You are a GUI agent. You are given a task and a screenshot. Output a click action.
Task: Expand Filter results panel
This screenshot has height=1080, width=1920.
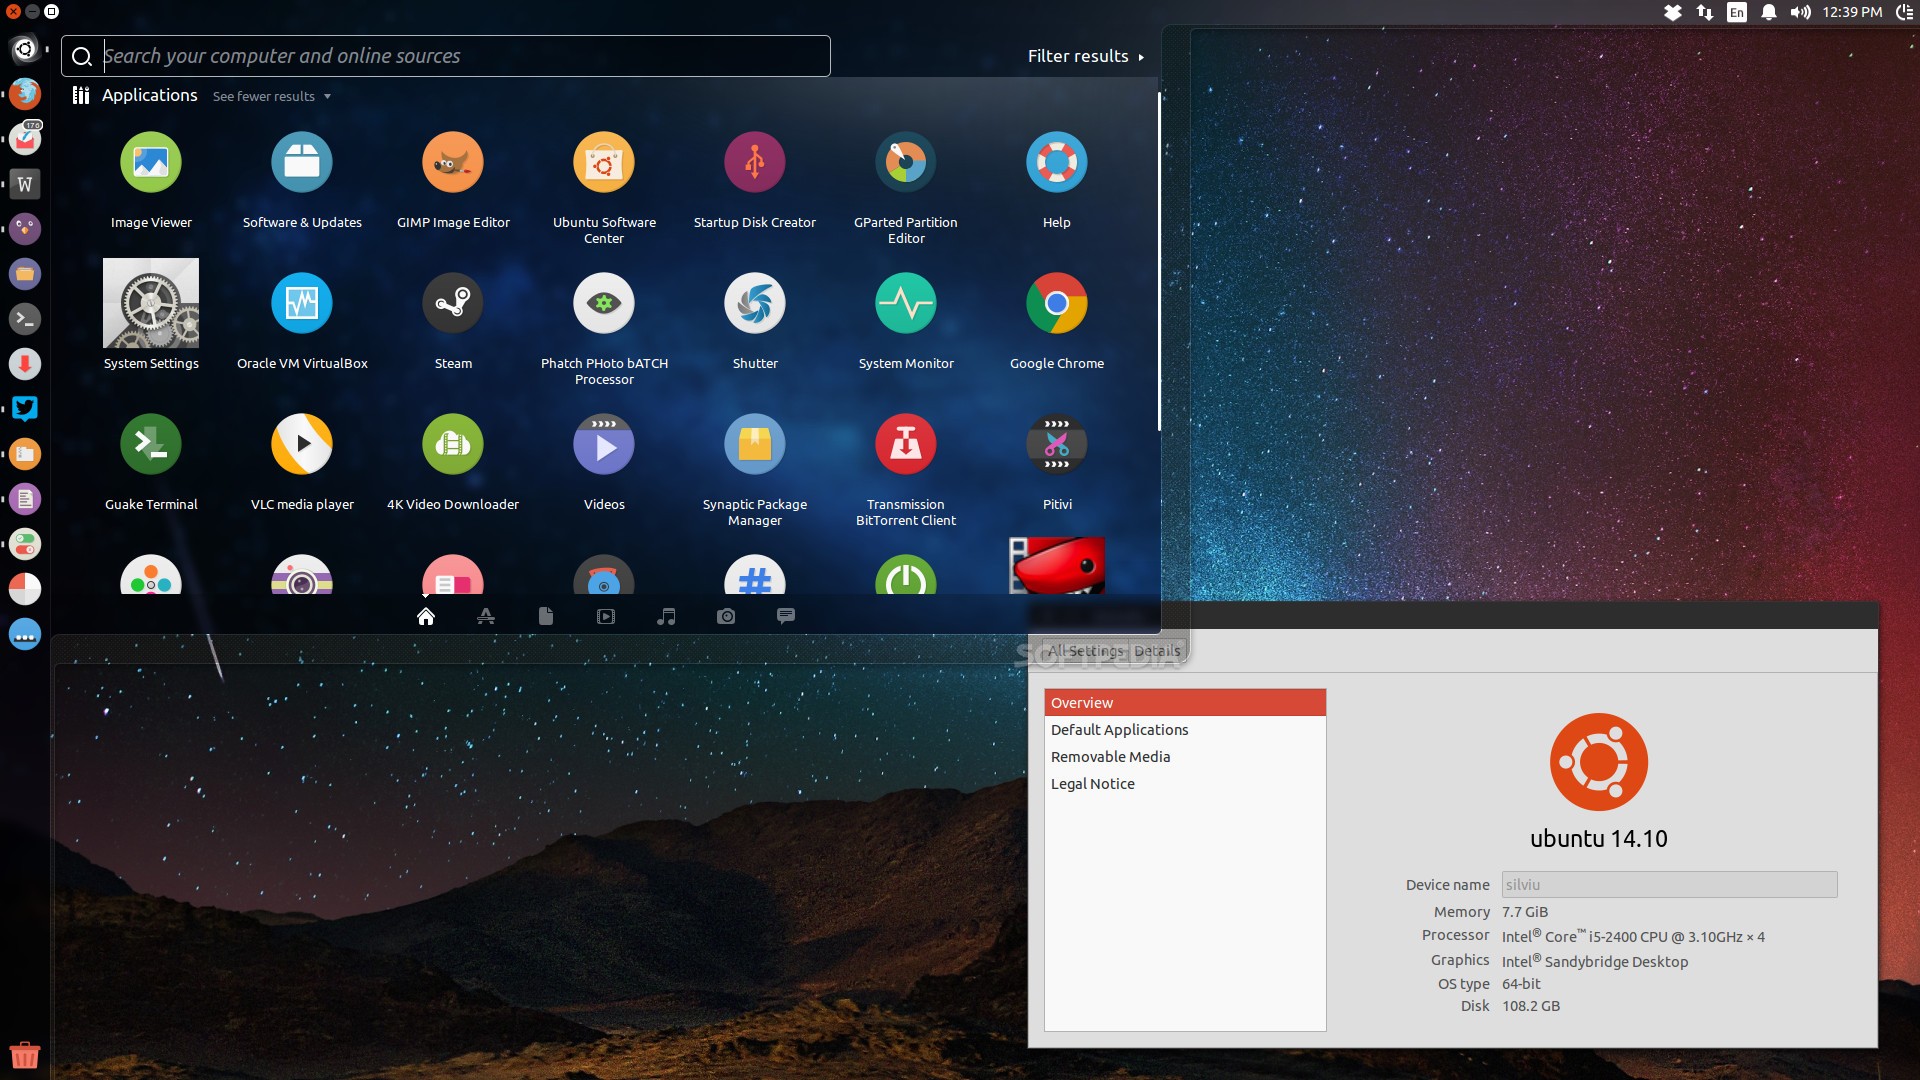(x=1086, y=56)
